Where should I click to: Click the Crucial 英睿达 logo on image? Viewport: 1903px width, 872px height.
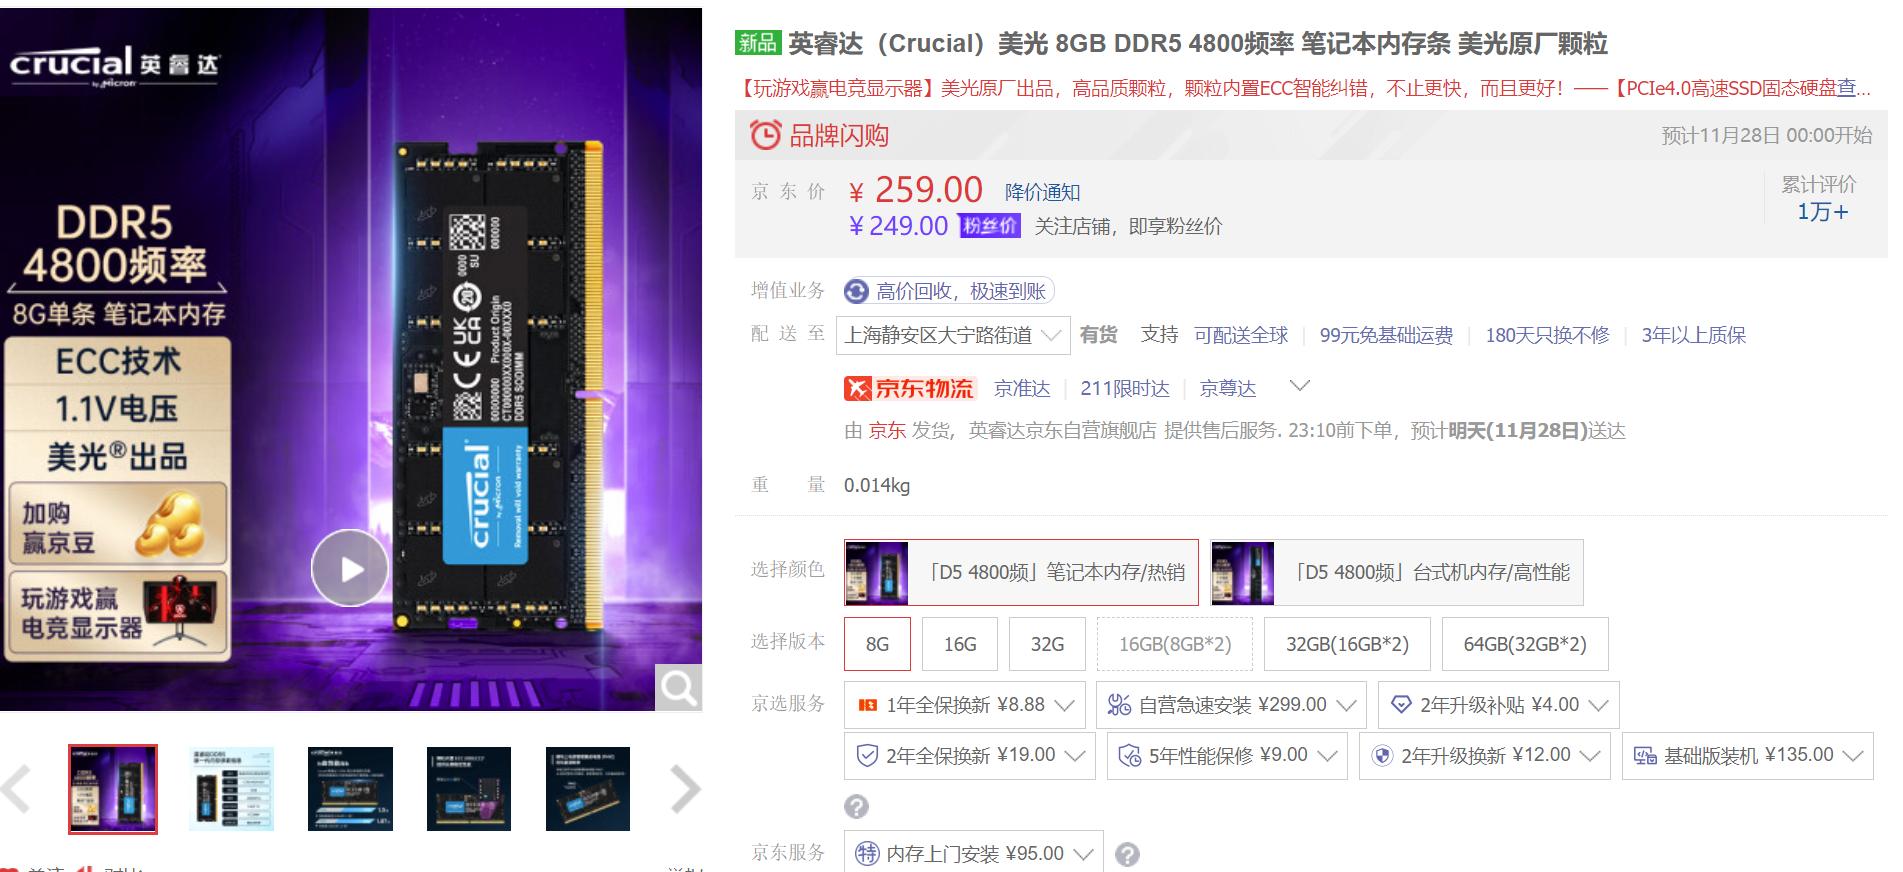(114, 66)
